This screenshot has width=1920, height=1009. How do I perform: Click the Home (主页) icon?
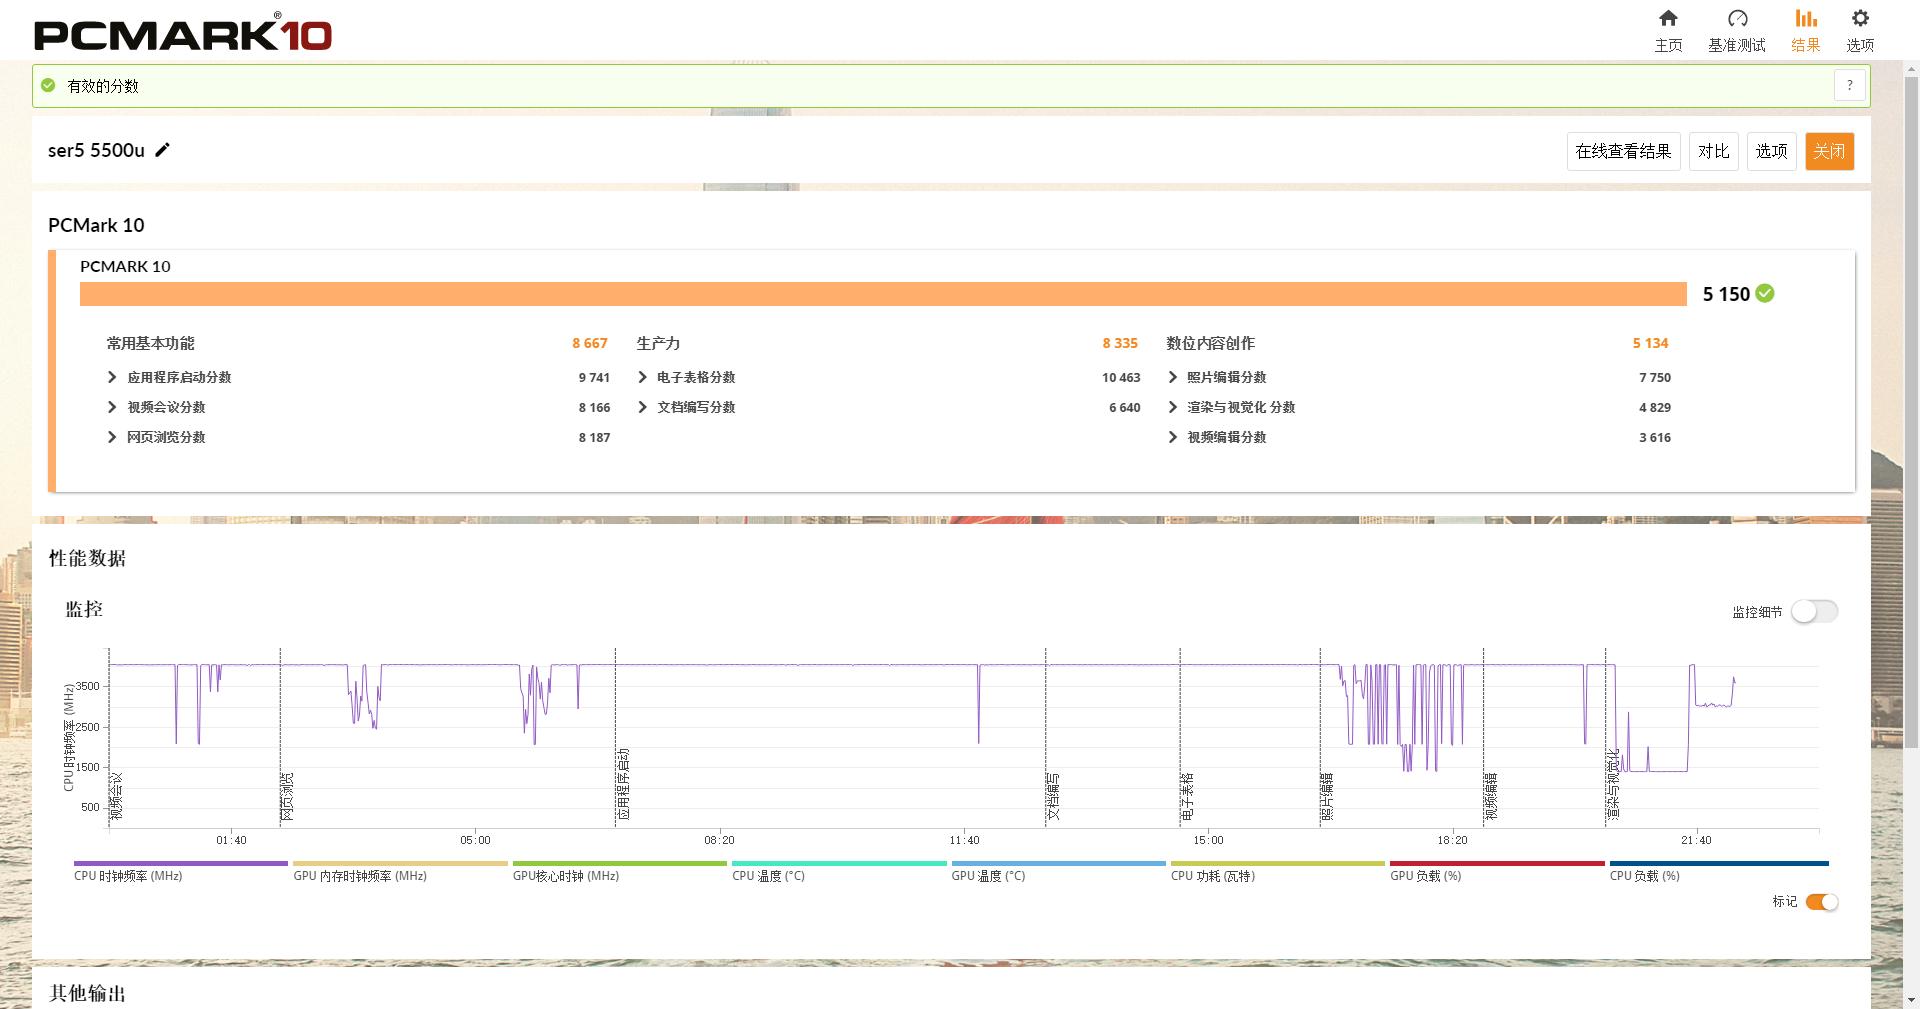pyautogui.click(x=1668, y=19)
